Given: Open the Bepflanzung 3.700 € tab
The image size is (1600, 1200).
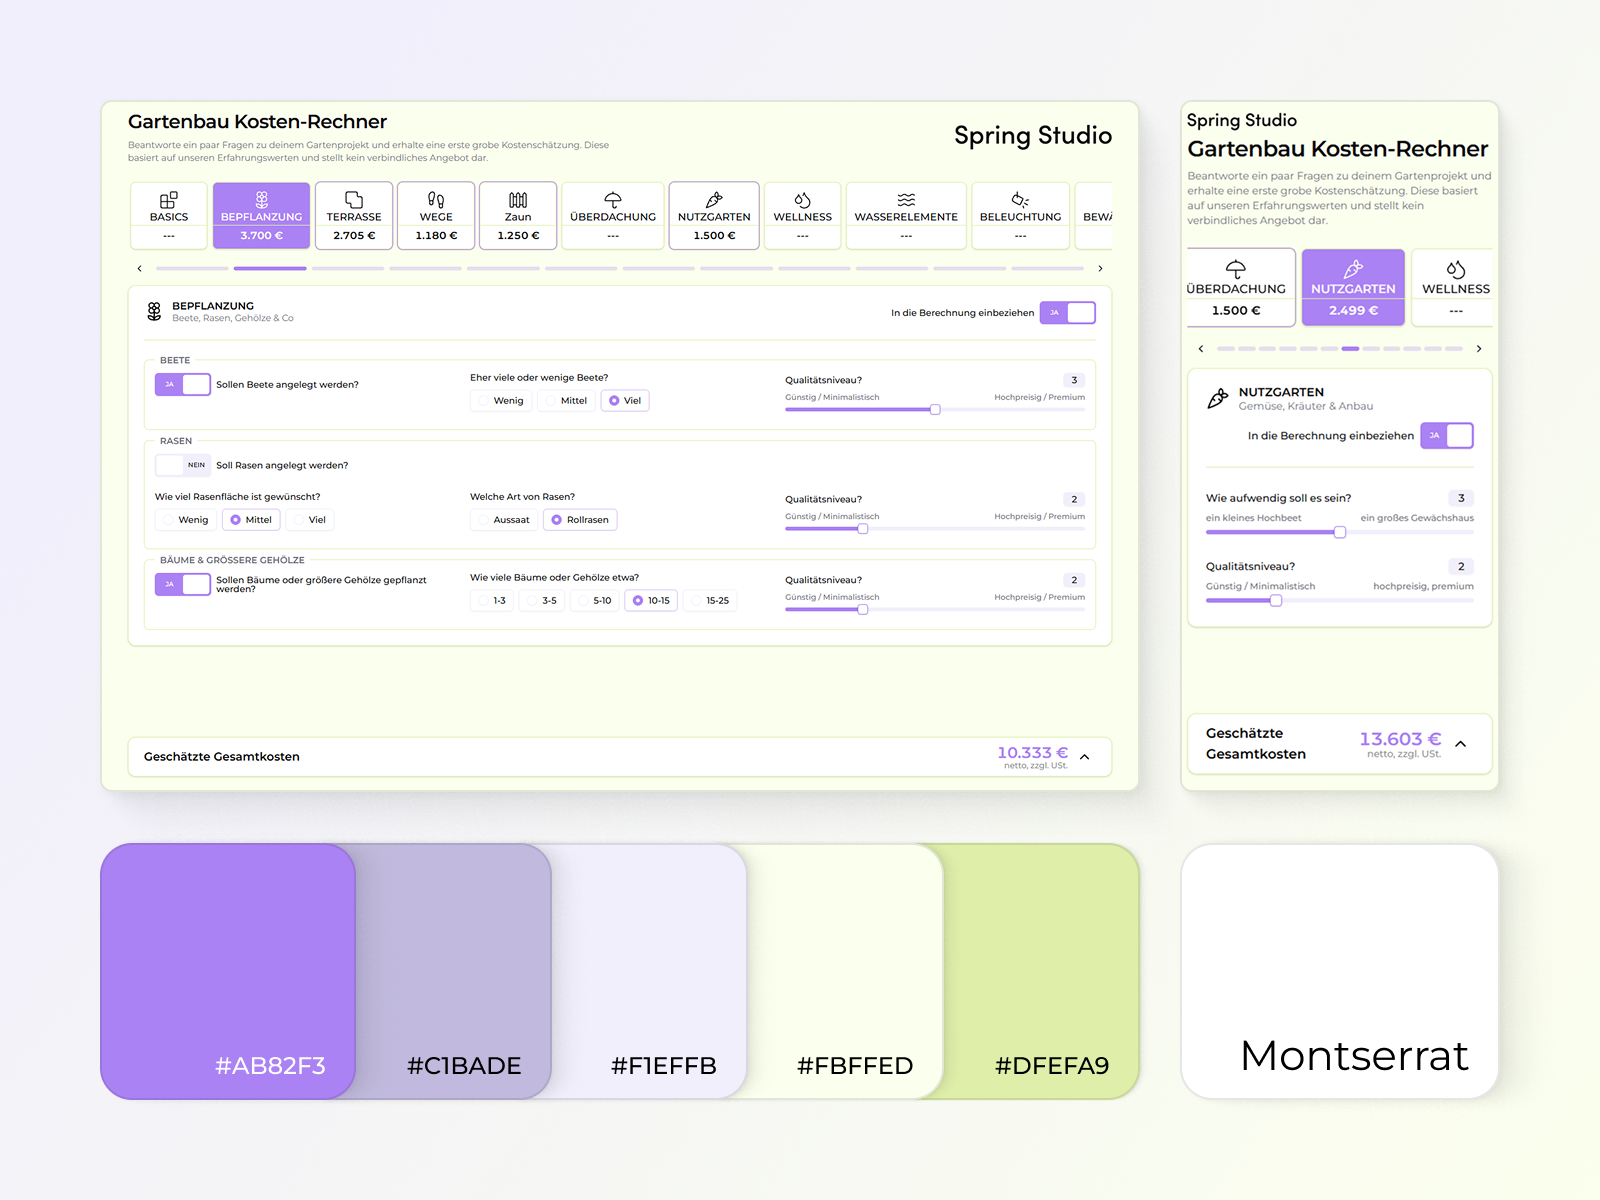Looking at the screenshot, I should [x=261, y=216].
